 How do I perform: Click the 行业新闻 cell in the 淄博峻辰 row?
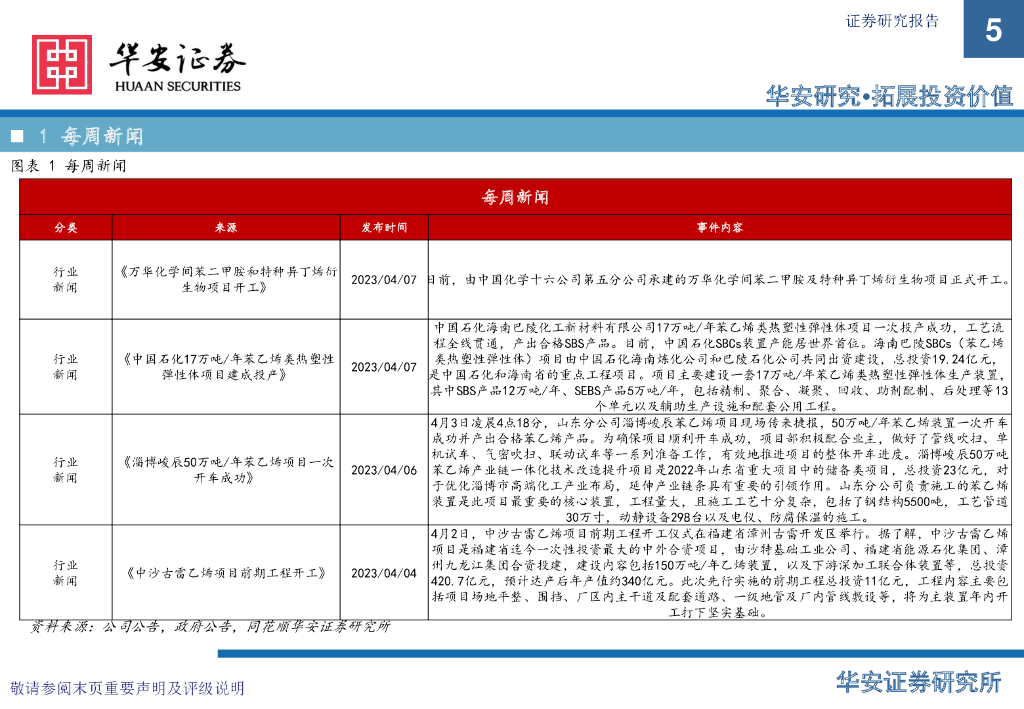[x=66, y=470]
